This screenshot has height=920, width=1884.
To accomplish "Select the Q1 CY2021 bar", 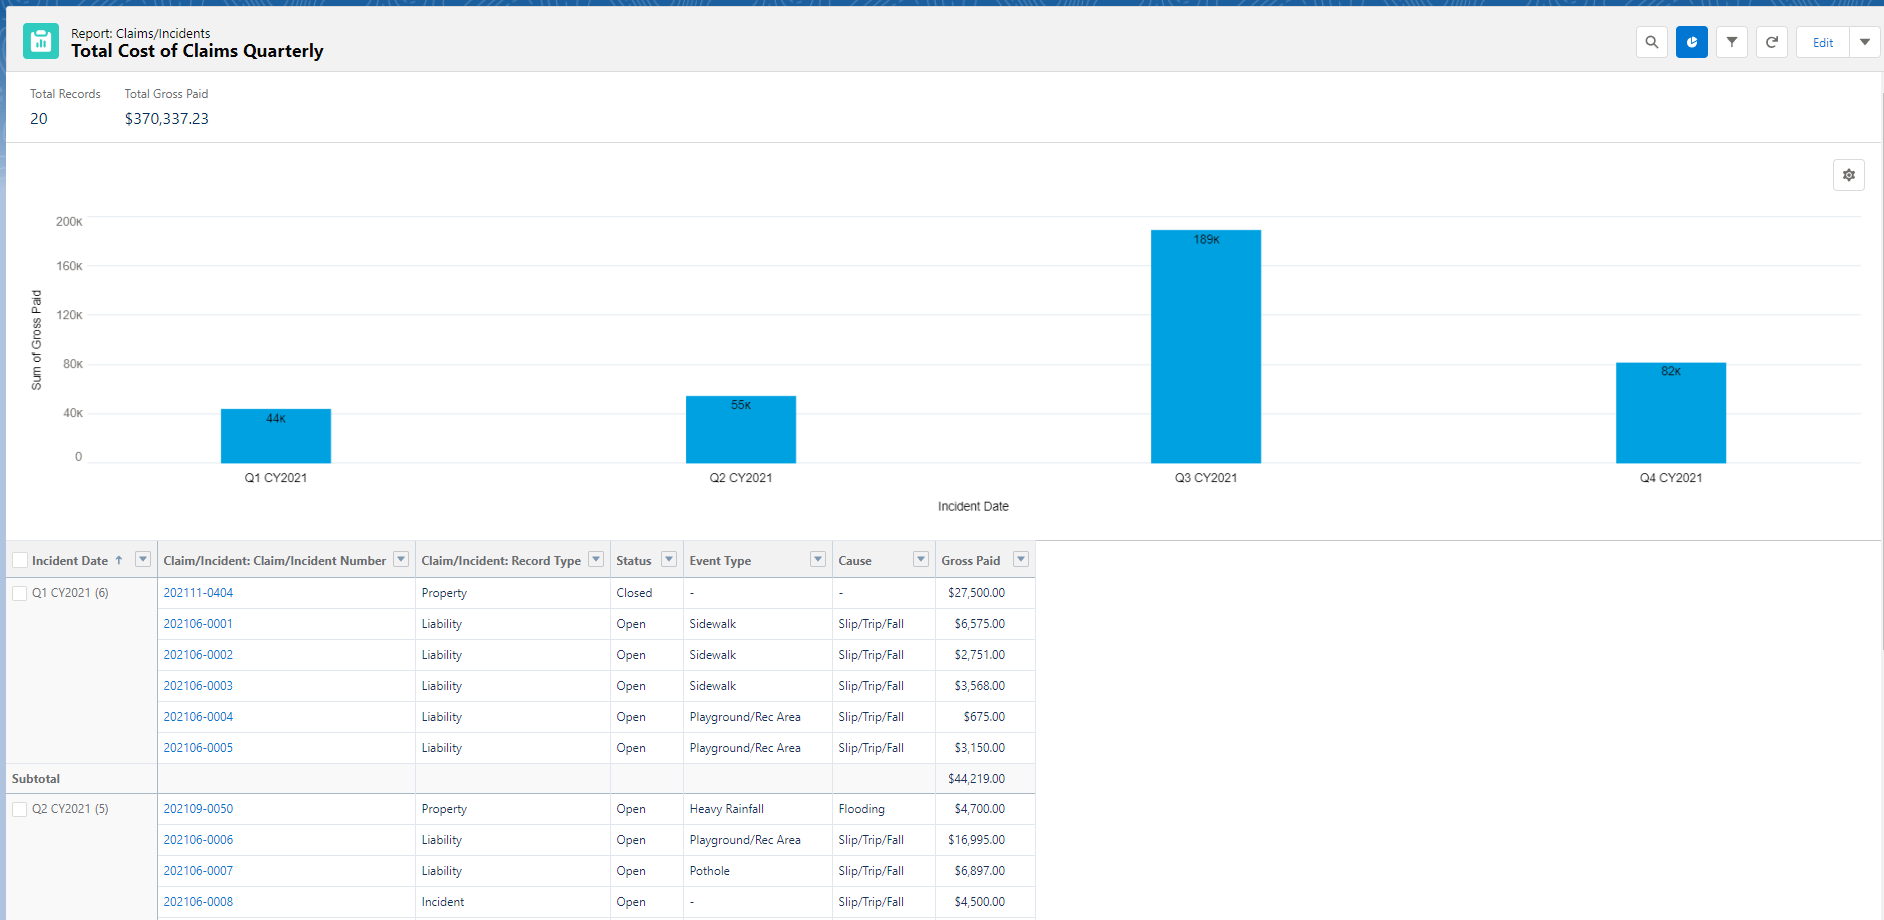I will pyautogui.click(x=276, y=436).
